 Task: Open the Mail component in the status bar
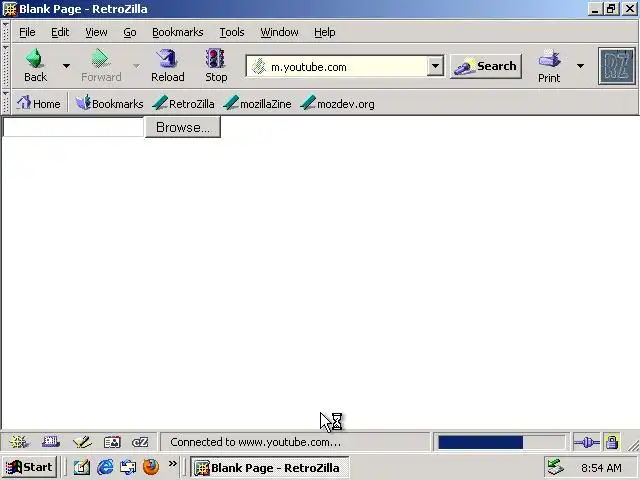(x=51, y=442)
